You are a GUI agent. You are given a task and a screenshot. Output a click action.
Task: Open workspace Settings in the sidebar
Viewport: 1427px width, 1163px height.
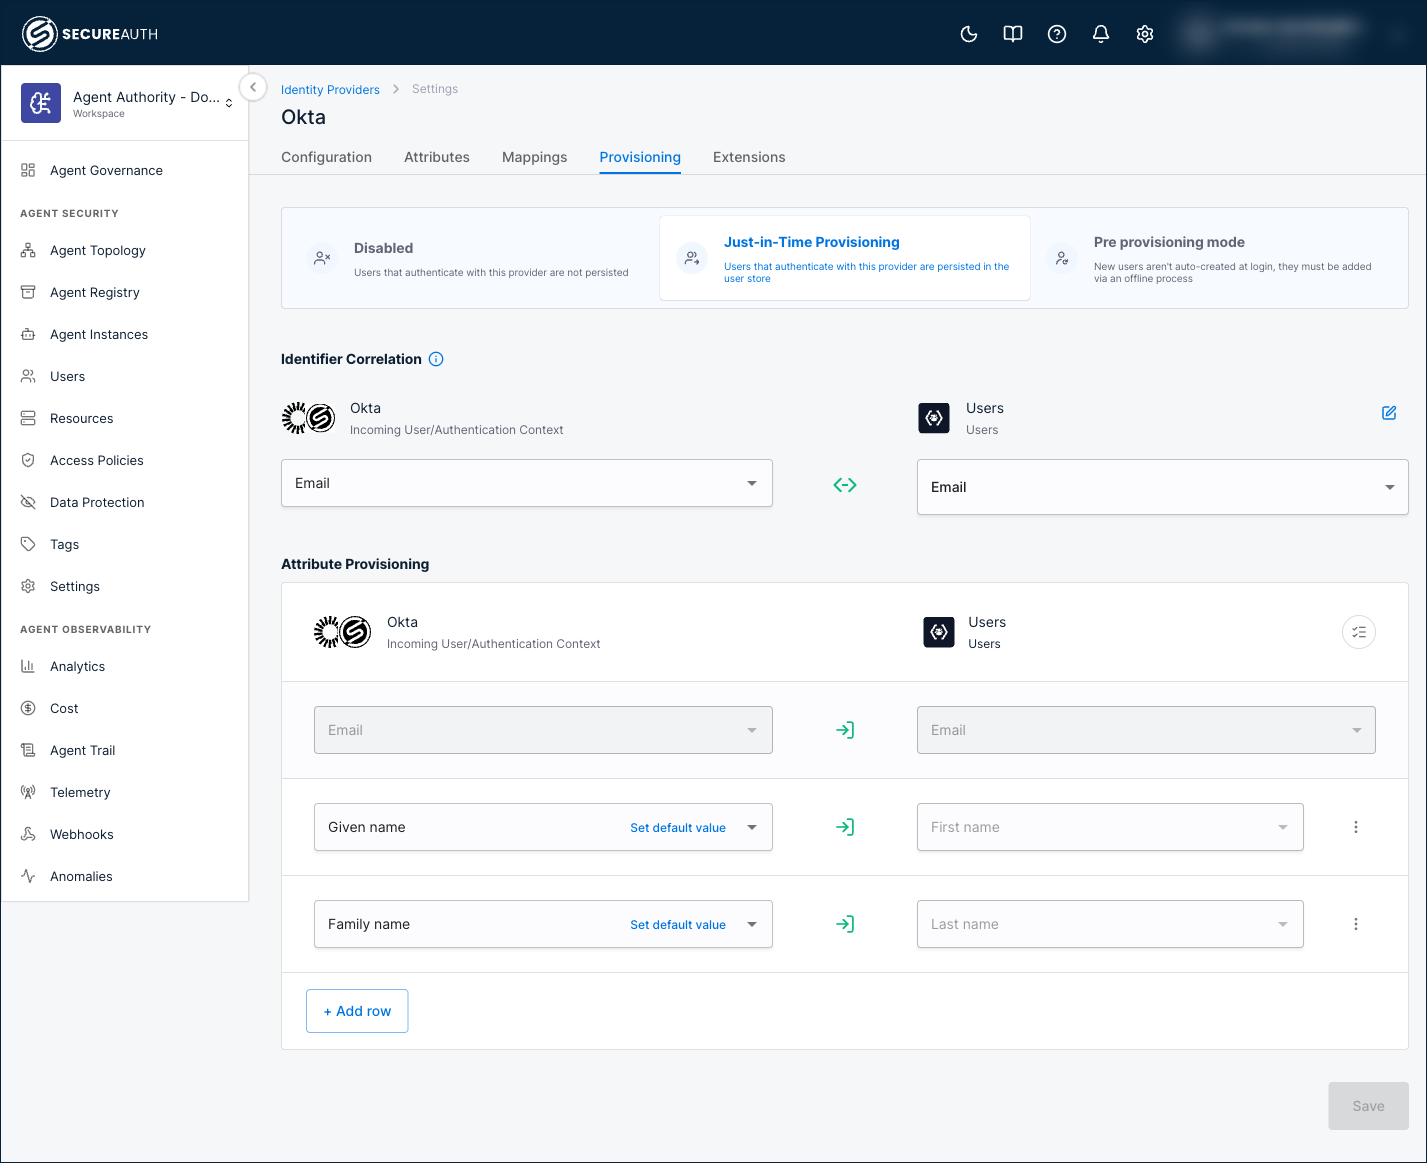point(75,586)
